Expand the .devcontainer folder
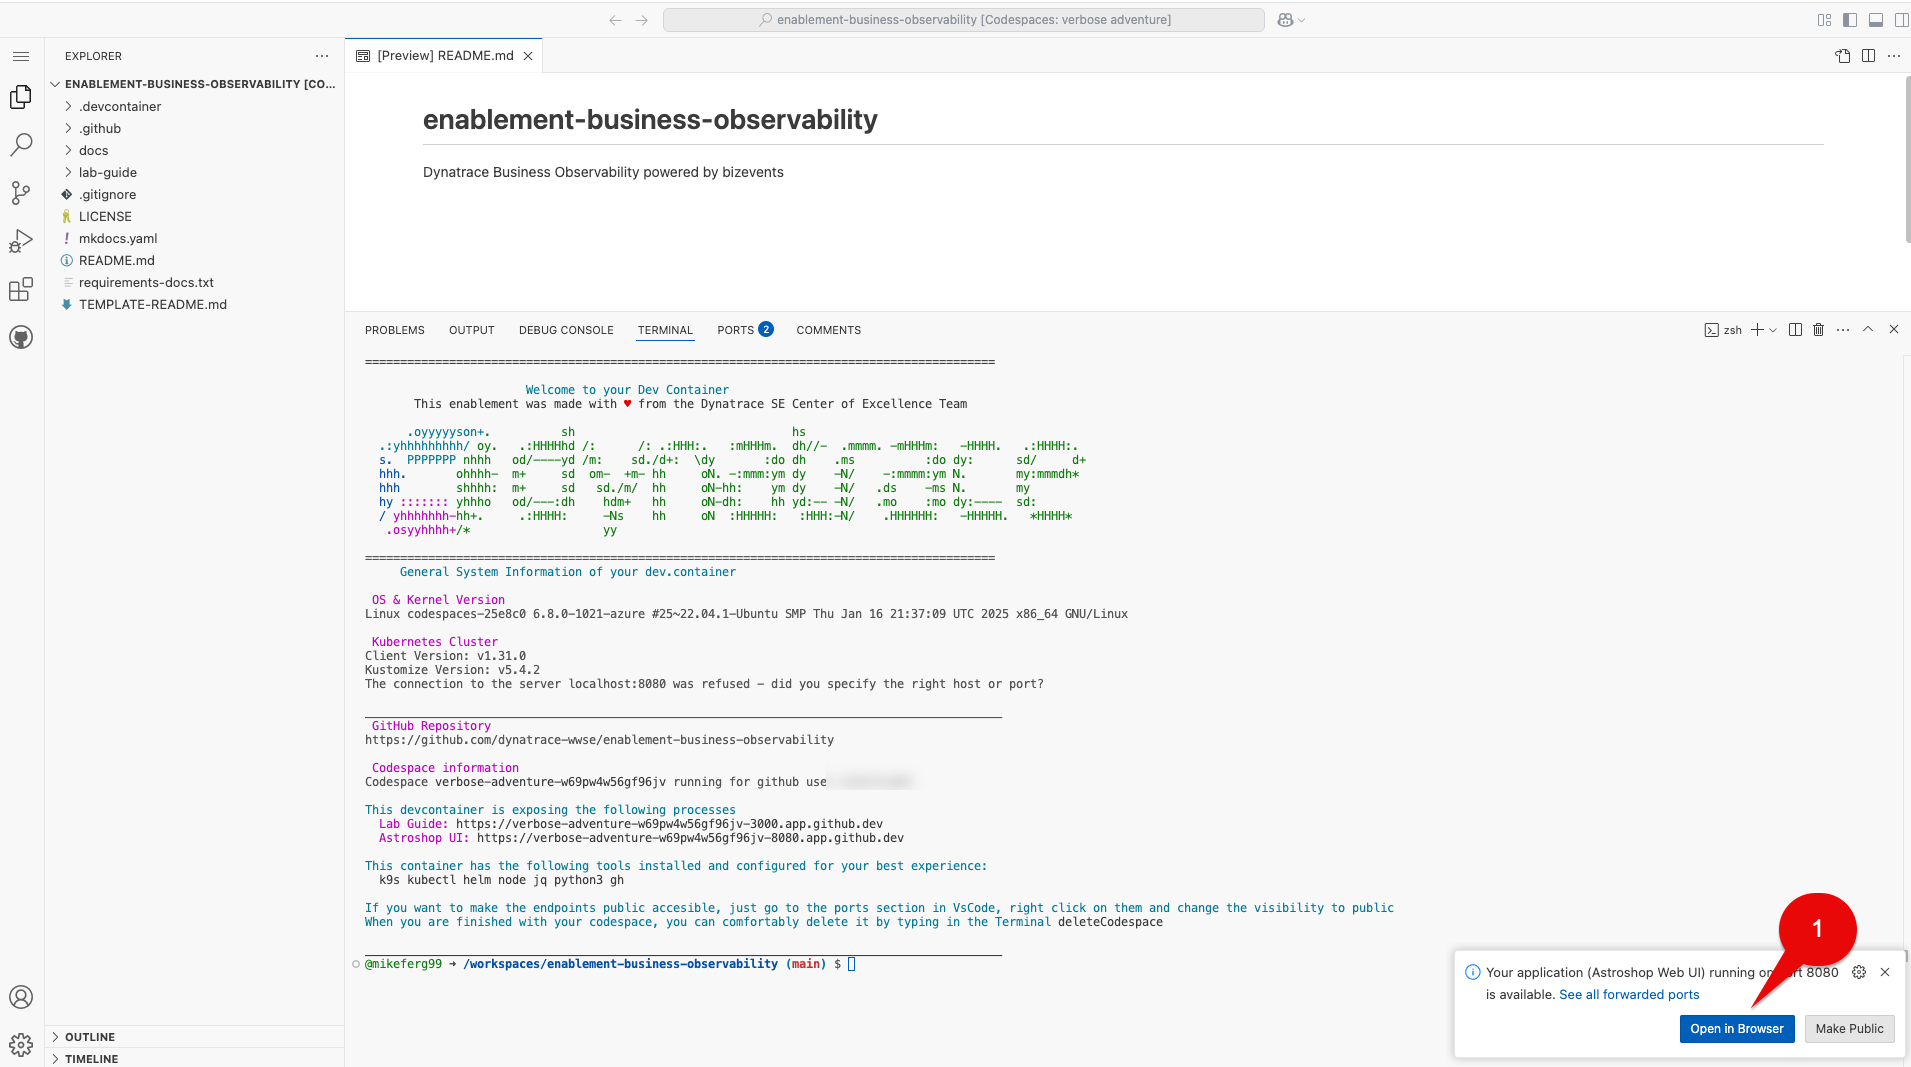This screenshot has height=1067, width=1911. point(195,106)
